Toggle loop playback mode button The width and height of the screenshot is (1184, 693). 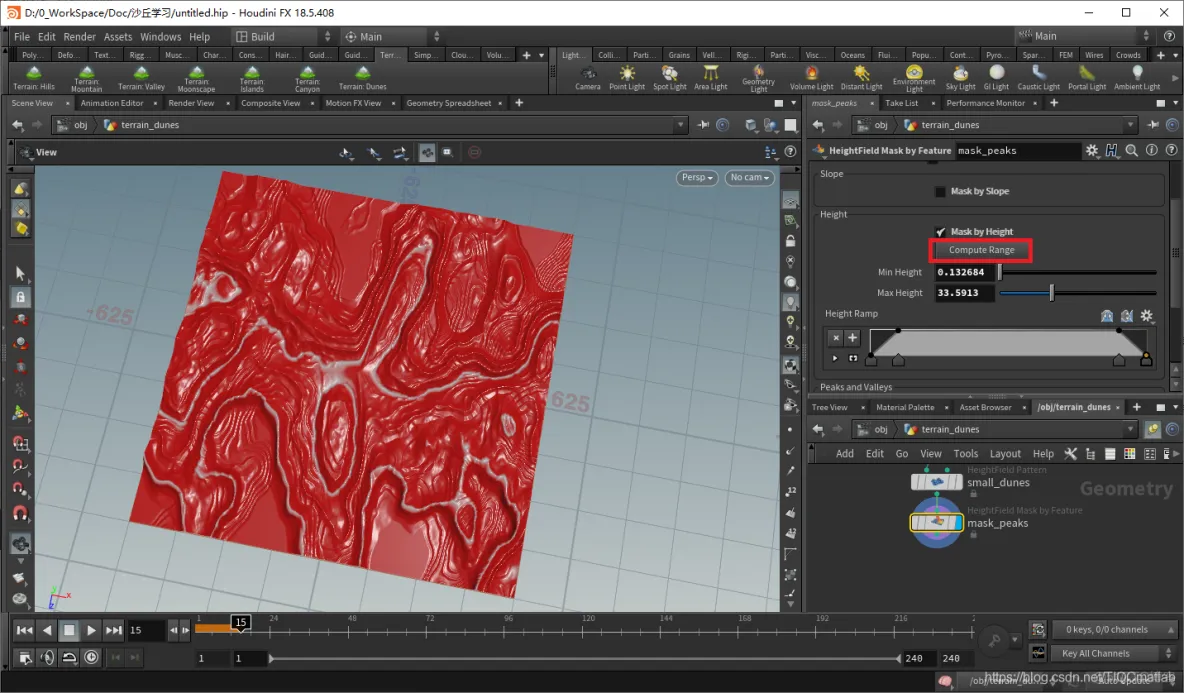coord(69,657)
